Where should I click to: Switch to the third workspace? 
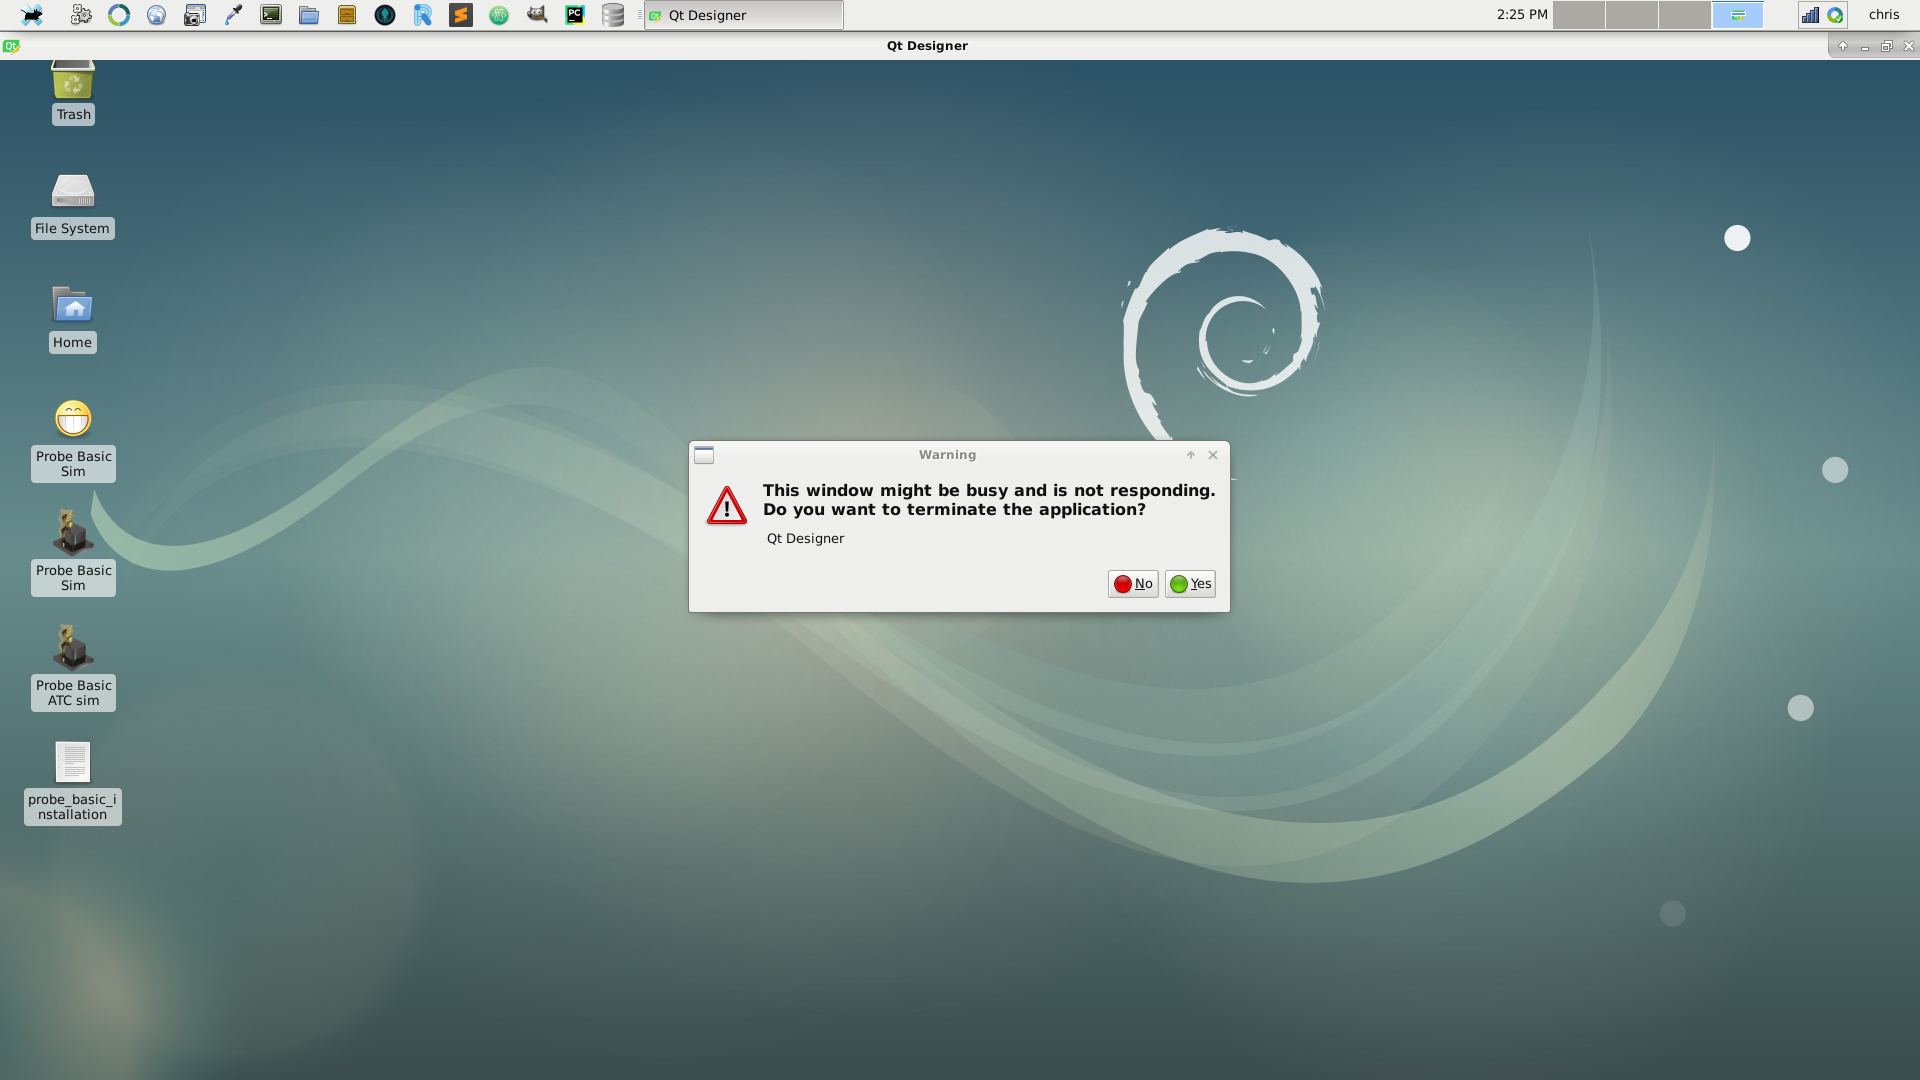(x=1685, y=15)
